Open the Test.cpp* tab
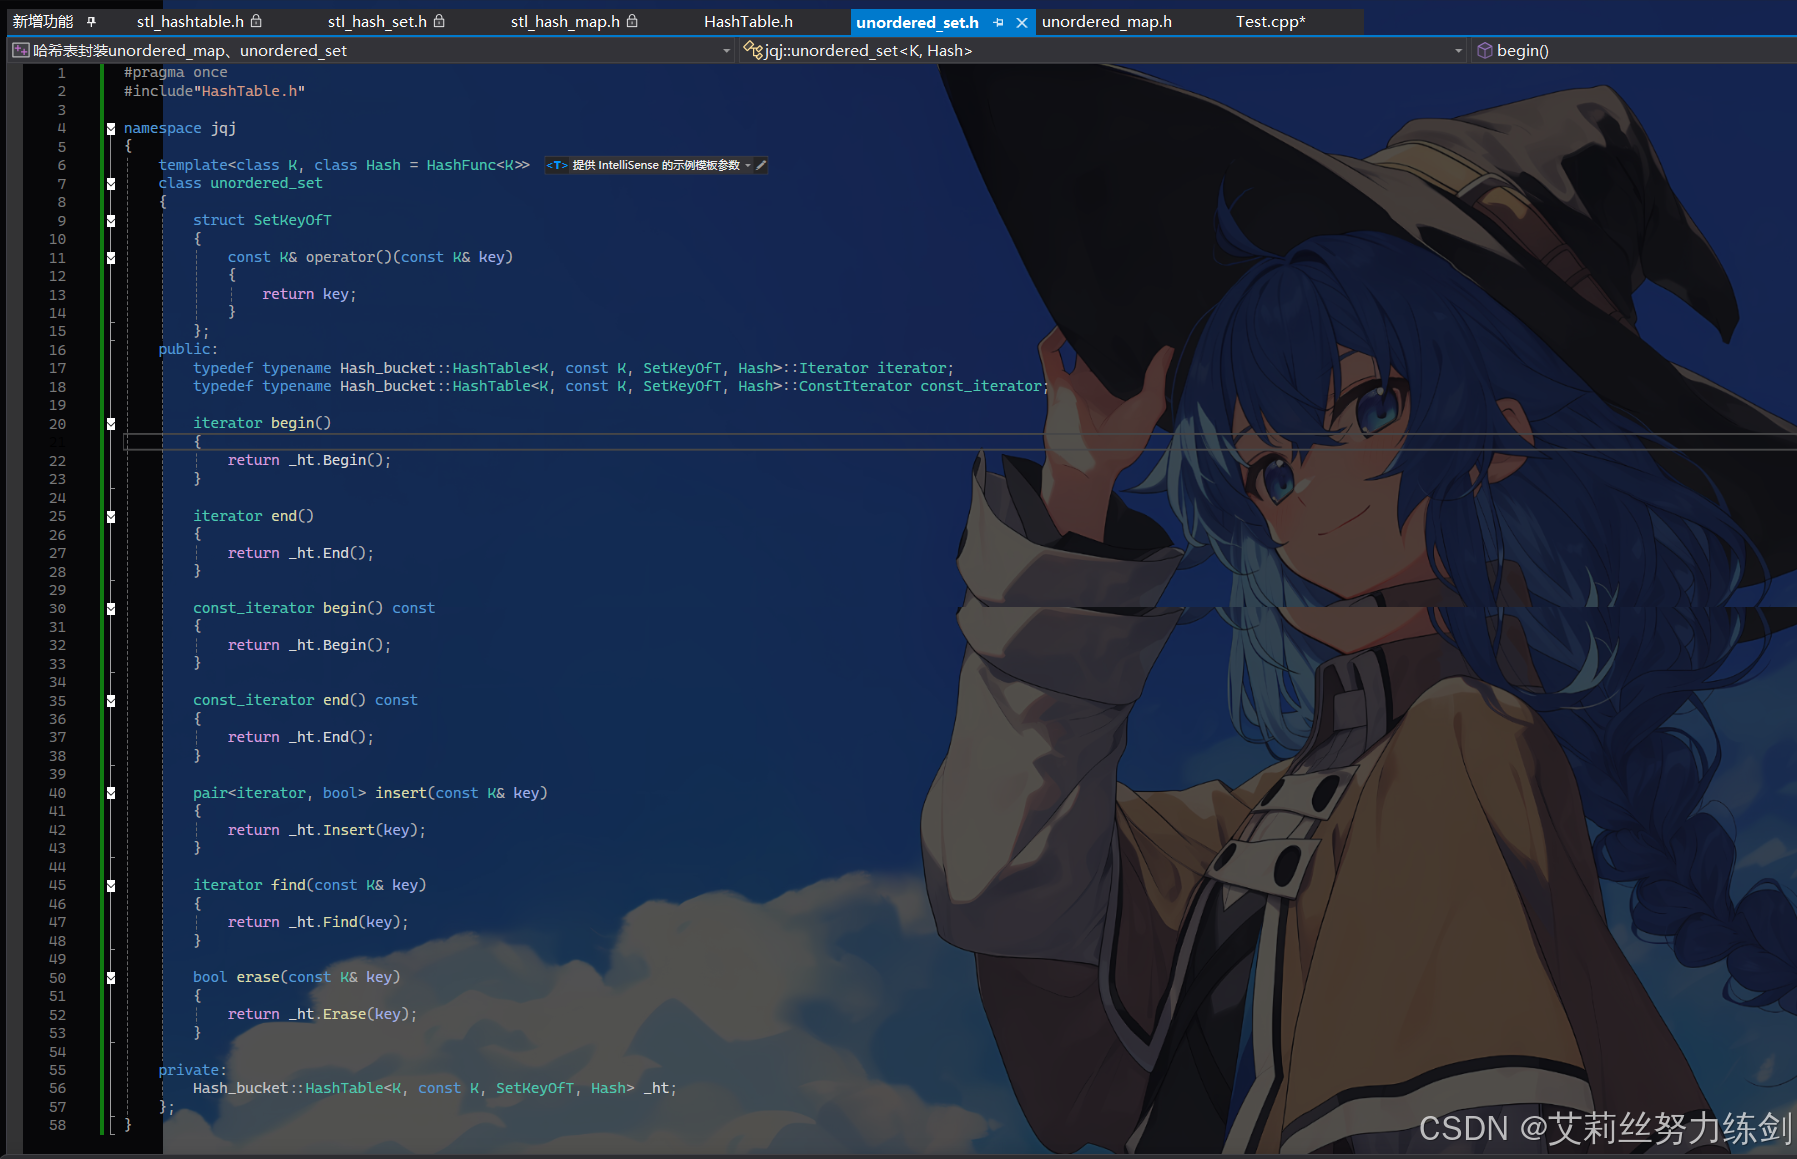Image resolution: width=1797 pixels, height=1159 pixels. tap(1270, 21)
